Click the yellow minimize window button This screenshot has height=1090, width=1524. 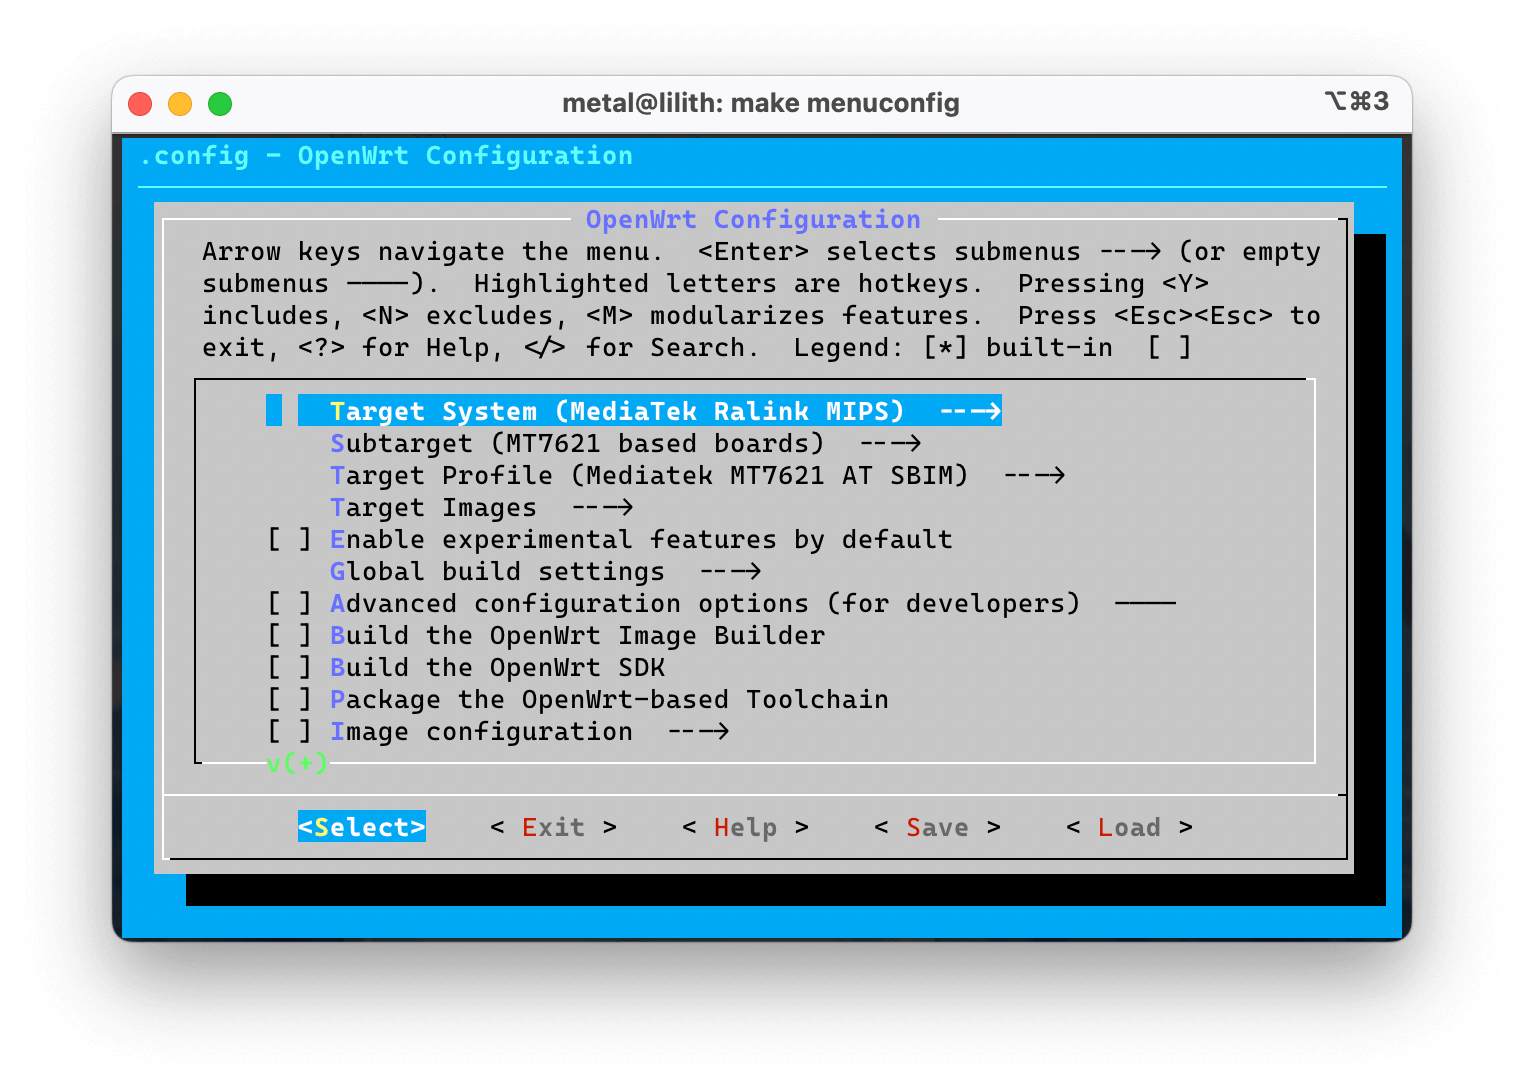(x=180, y=104)
